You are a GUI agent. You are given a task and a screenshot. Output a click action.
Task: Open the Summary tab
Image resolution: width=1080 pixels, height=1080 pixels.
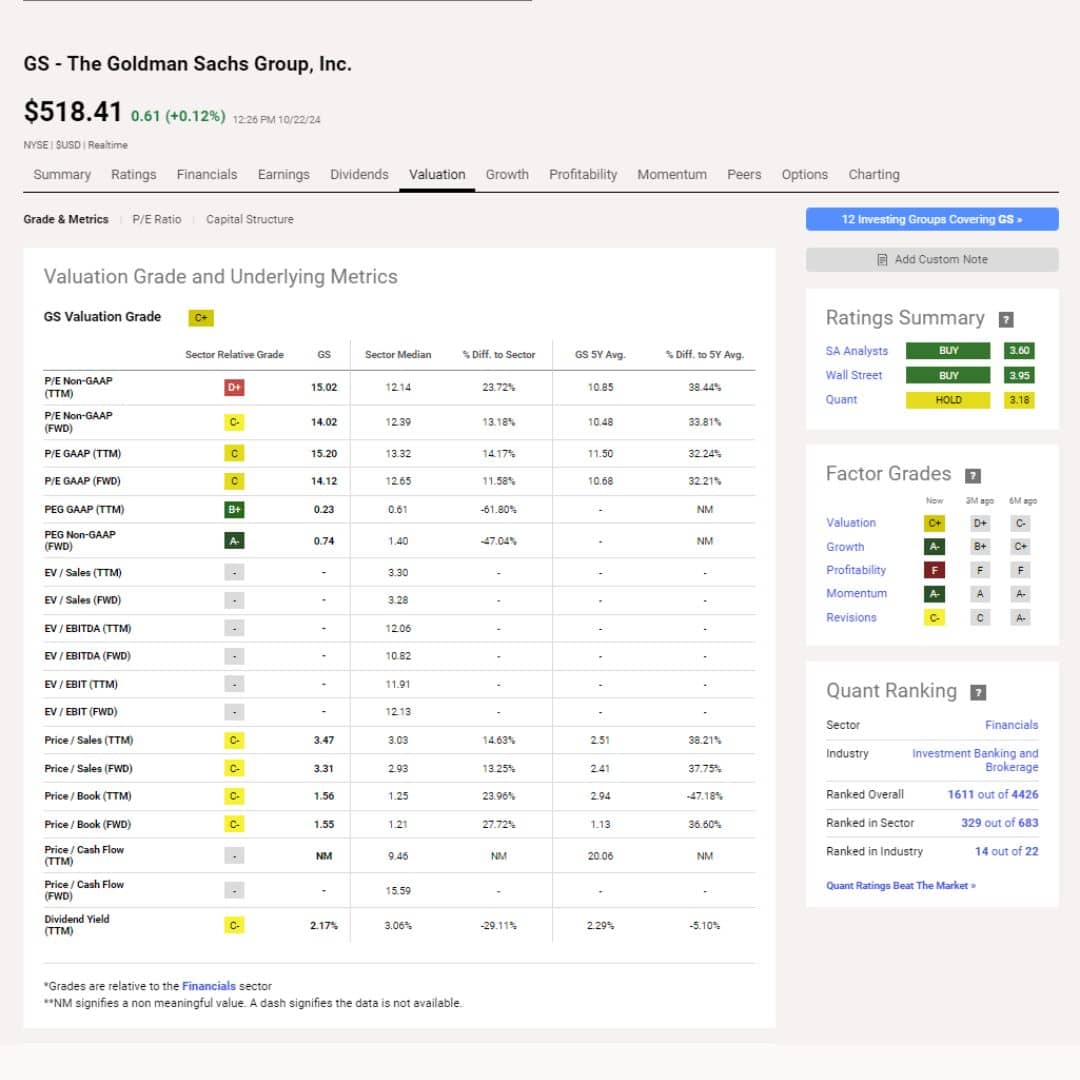point(62,175)
